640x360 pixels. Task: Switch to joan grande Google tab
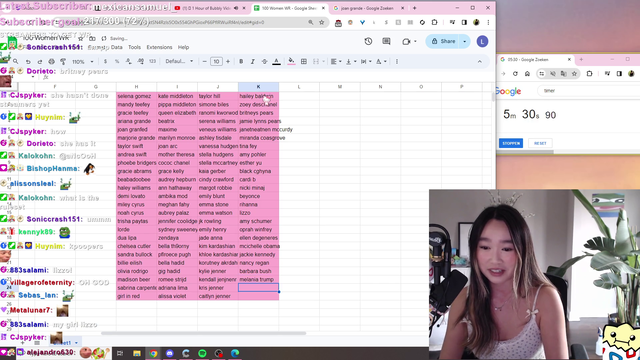point(367,8)
